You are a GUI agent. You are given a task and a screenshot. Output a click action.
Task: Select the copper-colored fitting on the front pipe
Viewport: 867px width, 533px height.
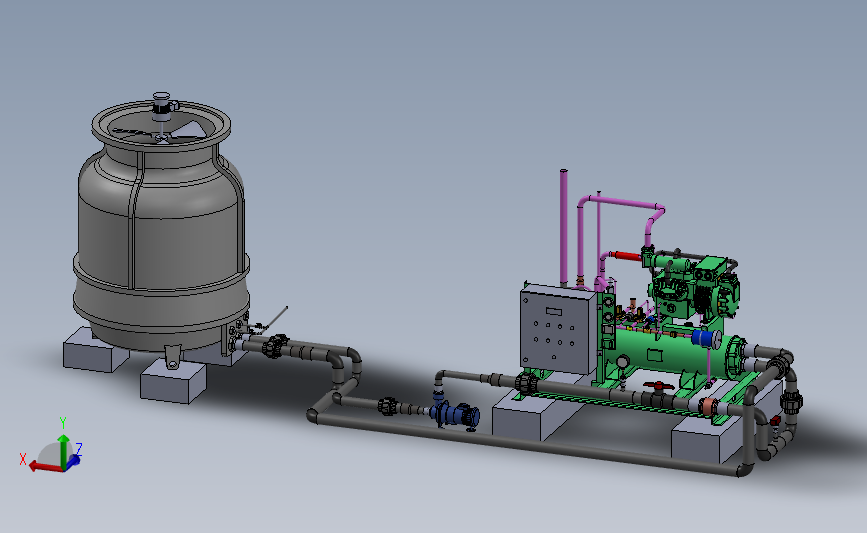pyautogui.click(x=708, y=406)
